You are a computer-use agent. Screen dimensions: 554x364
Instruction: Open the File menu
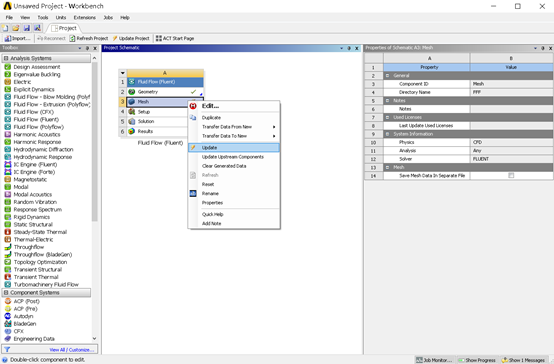(9, 17)
